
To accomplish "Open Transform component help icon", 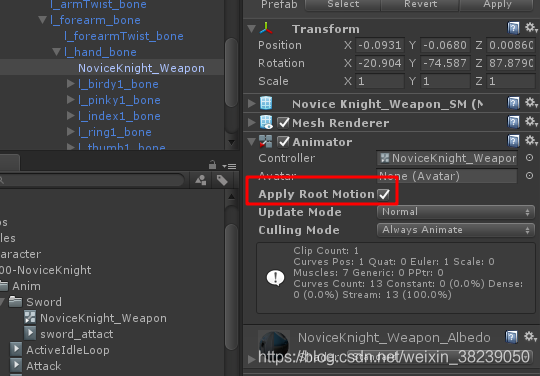I will point(513,28).
